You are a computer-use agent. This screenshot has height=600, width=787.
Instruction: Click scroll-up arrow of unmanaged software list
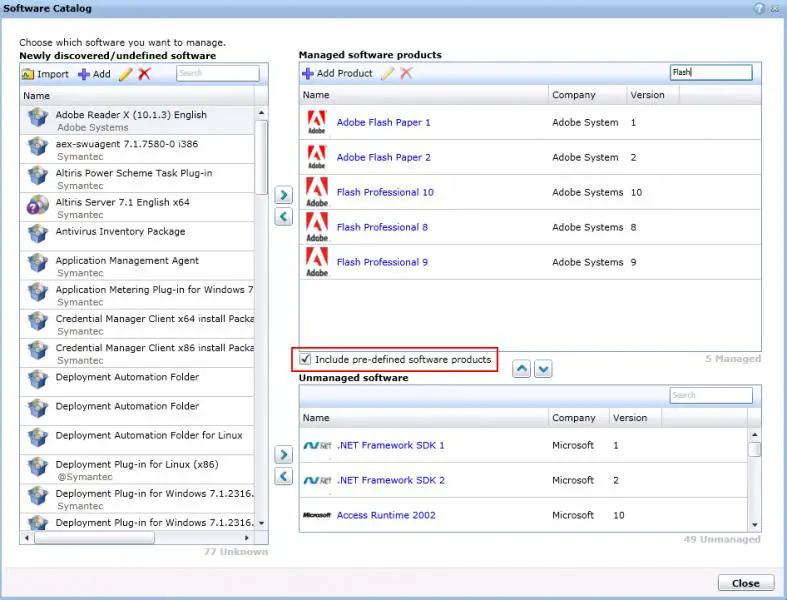pos(754,435)
